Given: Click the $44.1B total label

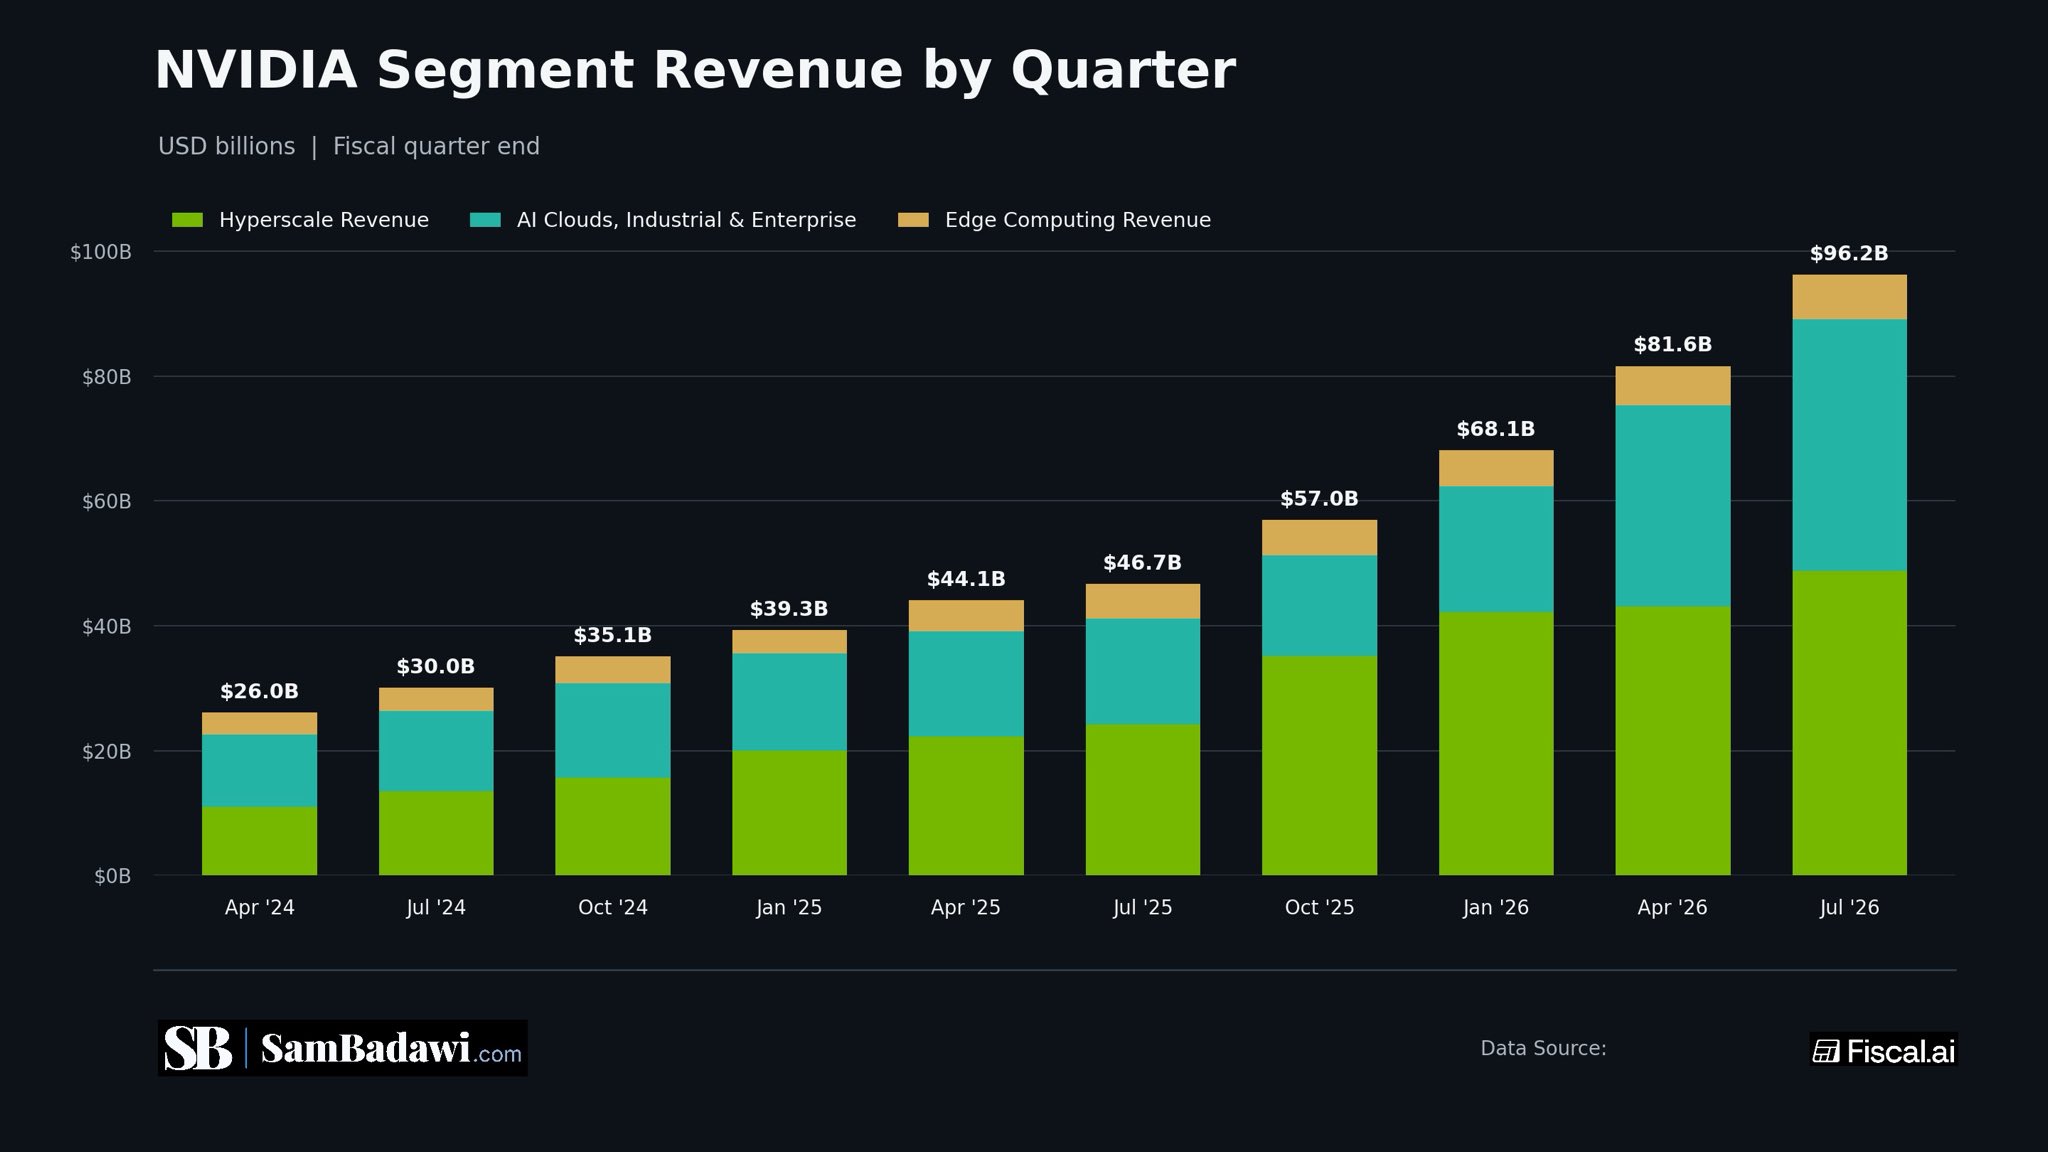Looking at the screenshot, I should [x=966, y=579].
